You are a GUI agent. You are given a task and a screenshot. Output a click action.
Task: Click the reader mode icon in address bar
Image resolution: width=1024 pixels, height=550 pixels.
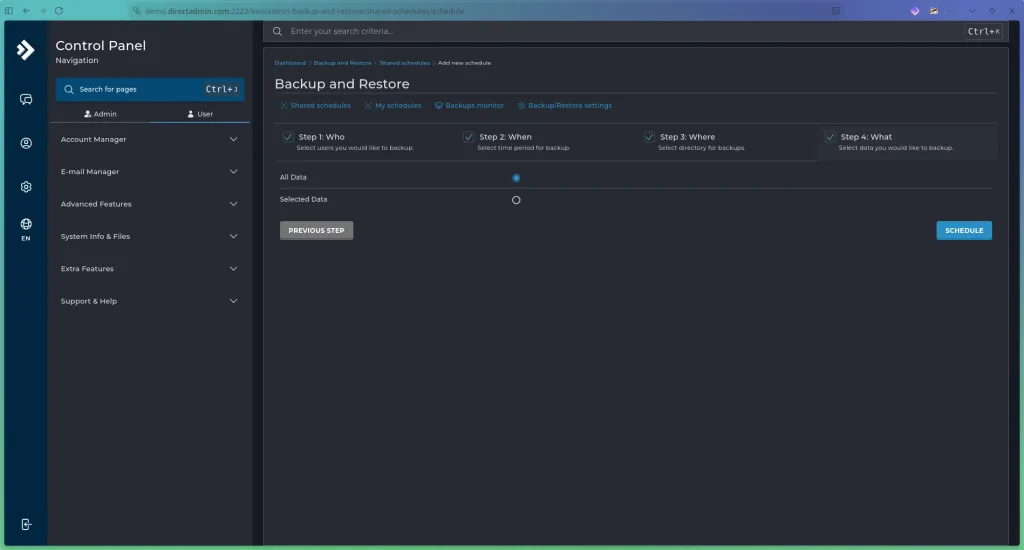(835, 10)
